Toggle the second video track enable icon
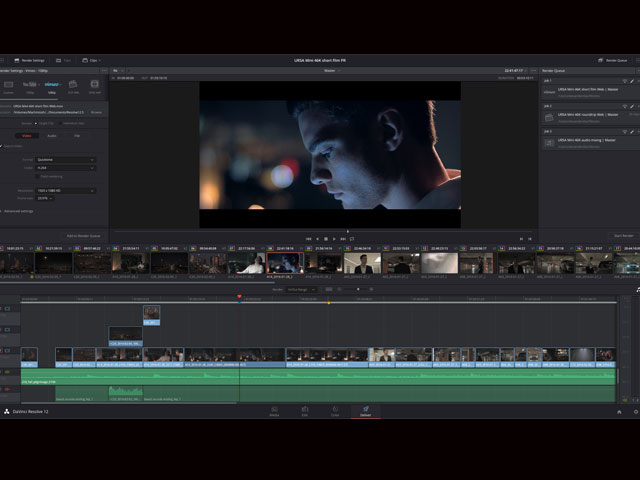 coord(7,329)
